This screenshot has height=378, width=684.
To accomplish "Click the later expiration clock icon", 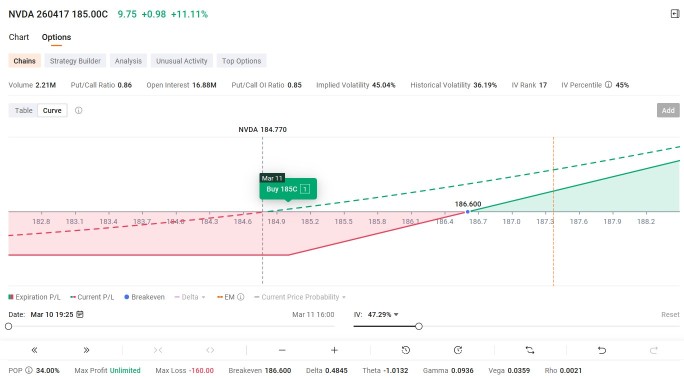I will tap(458, 350).
